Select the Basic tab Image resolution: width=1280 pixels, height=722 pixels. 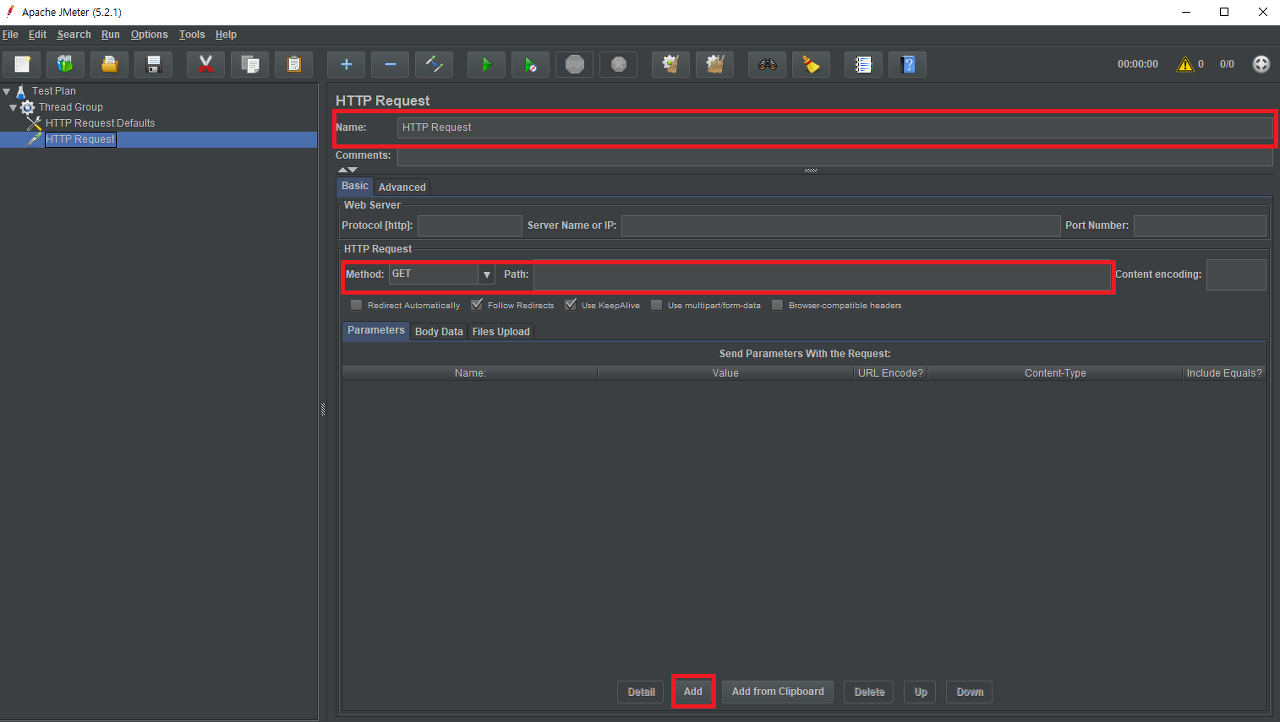(355, 186)
